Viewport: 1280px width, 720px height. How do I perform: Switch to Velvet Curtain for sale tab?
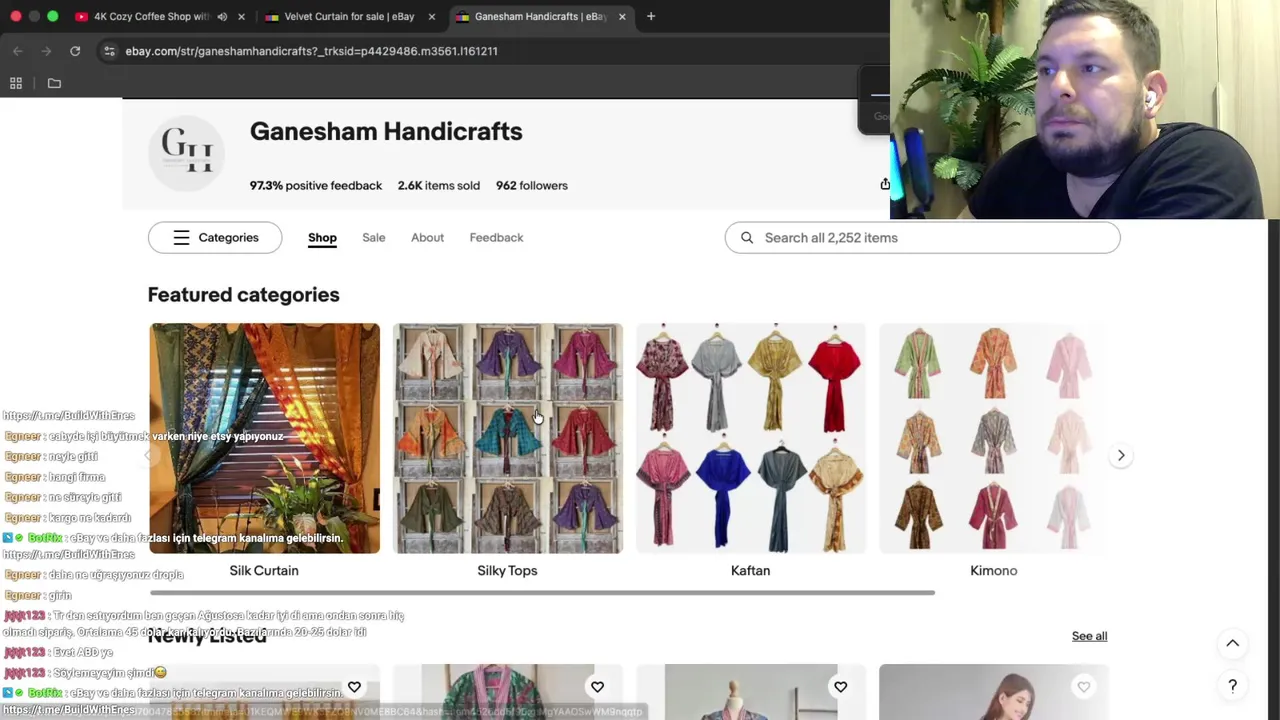click(348, 16)
